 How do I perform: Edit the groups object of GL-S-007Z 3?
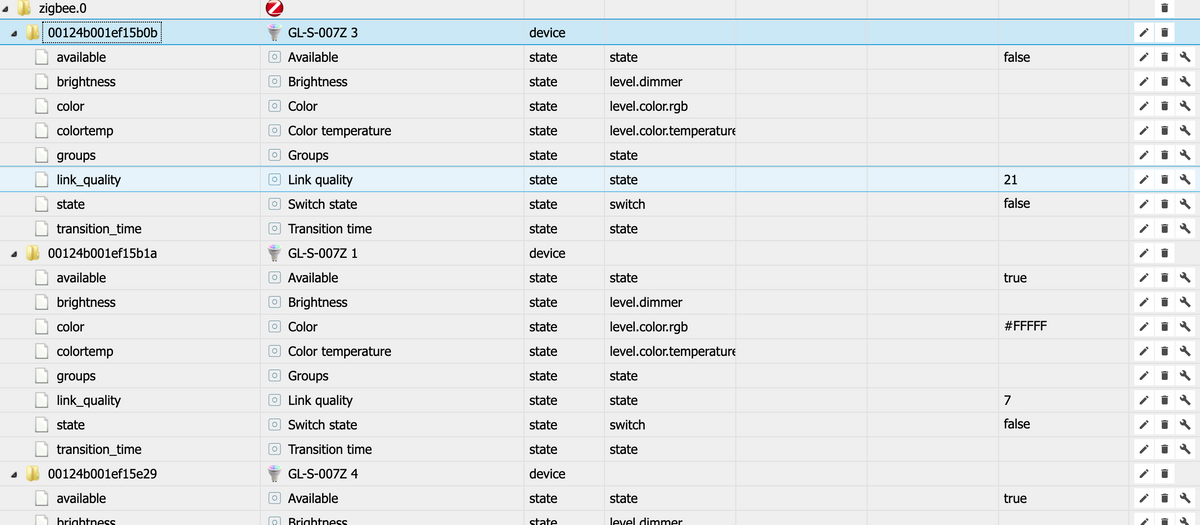point(1144,155)
